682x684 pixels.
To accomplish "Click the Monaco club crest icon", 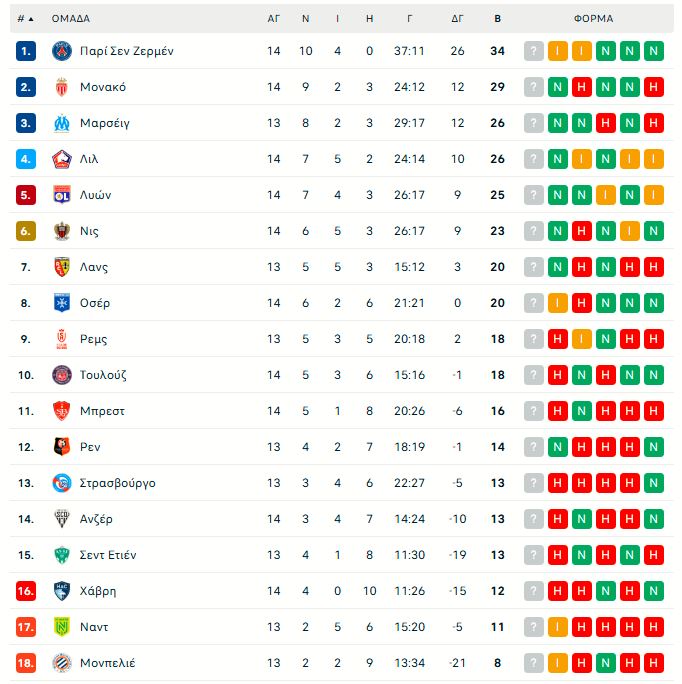I will [62, 87].
